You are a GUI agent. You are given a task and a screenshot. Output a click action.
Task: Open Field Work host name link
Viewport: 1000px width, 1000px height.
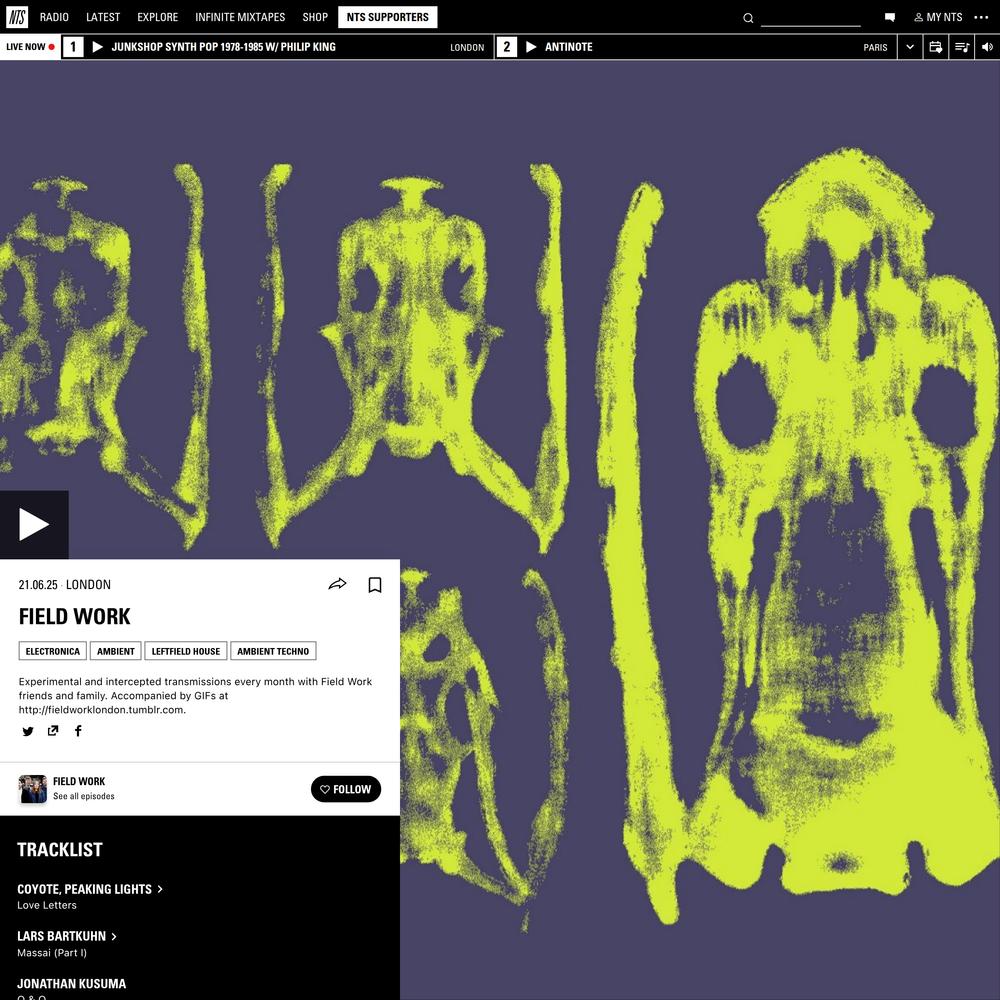click(79, 781)
